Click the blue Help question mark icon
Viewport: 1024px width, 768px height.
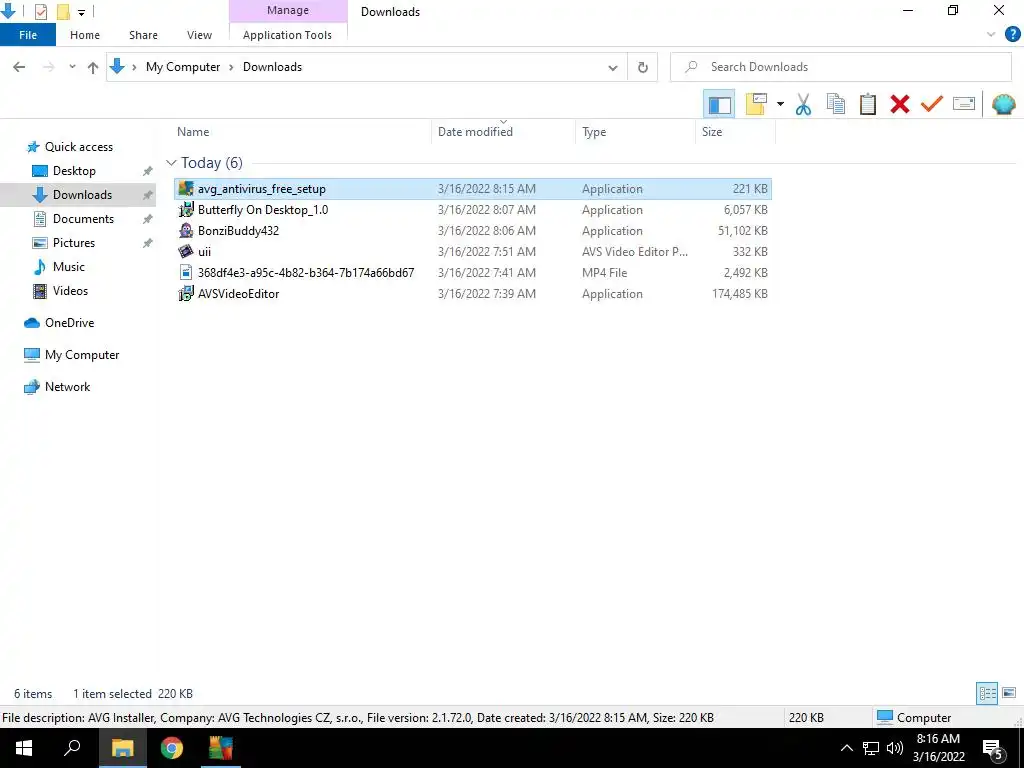(1012, 34)
